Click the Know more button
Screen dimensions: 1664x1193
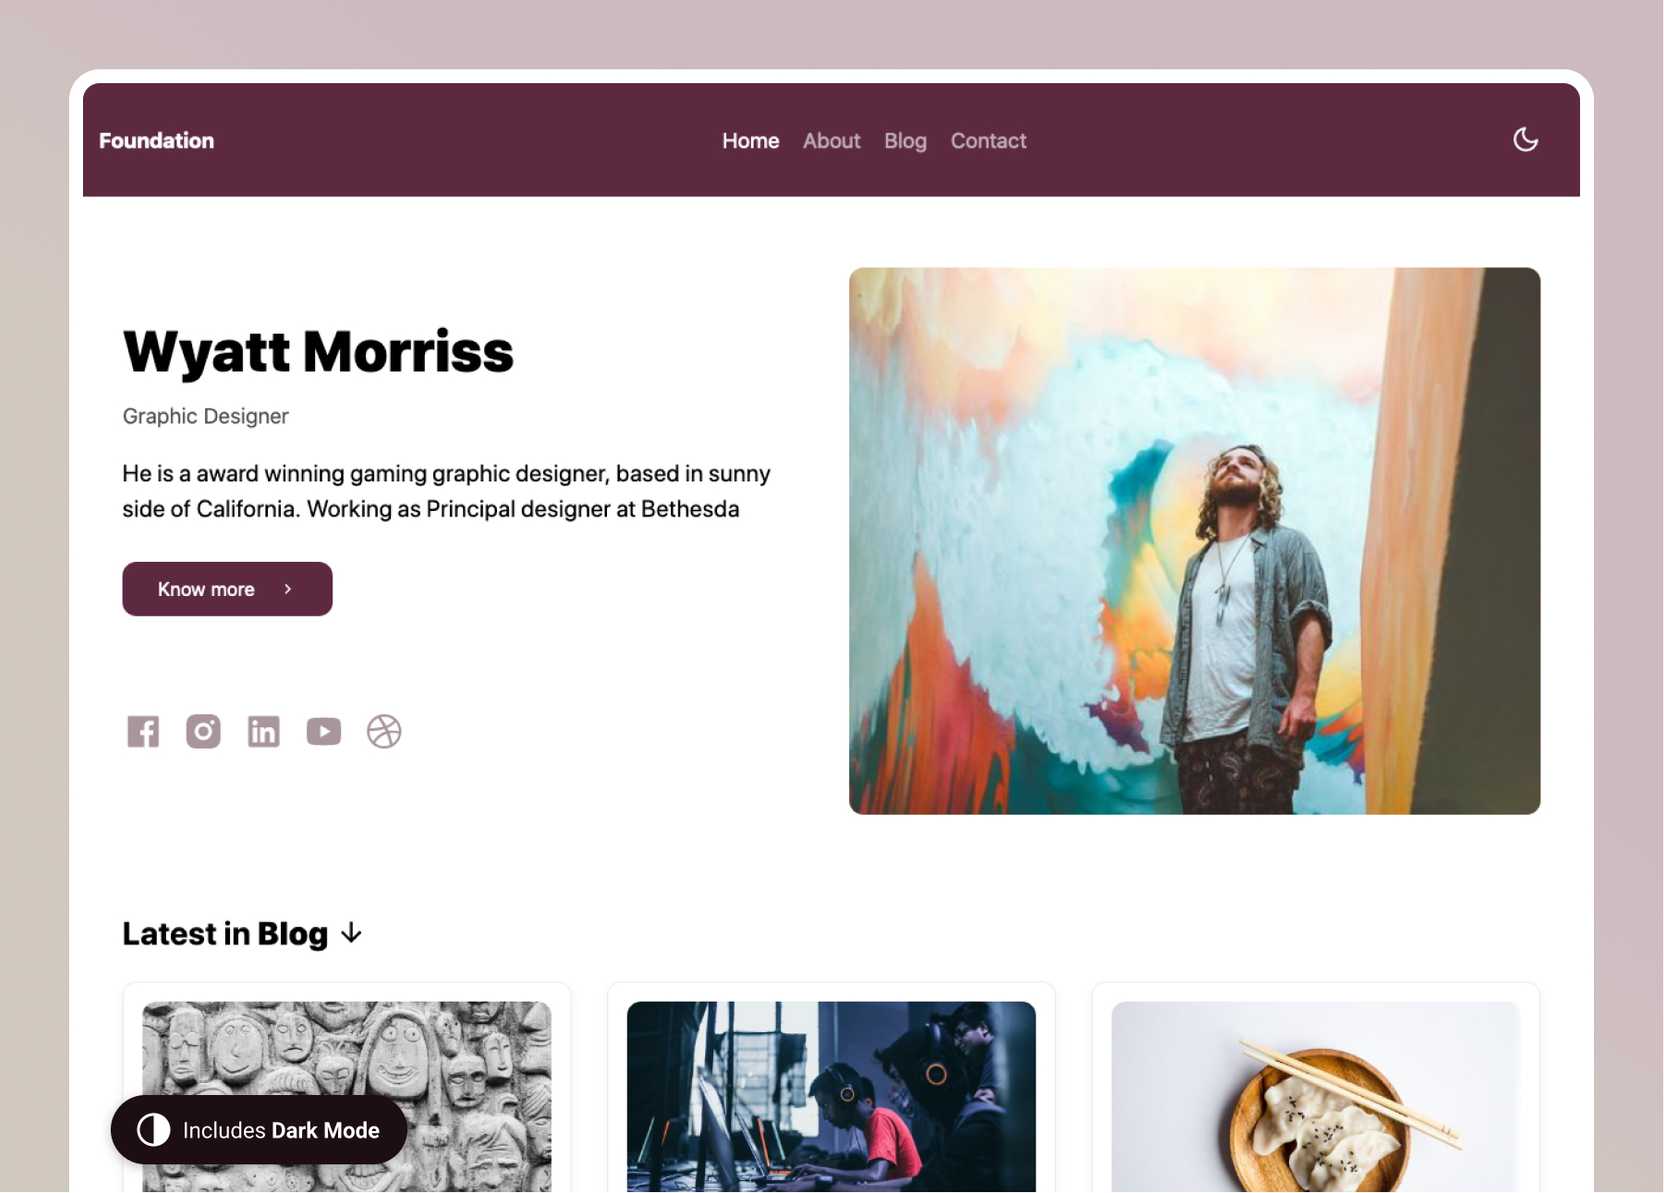(227, 589)
